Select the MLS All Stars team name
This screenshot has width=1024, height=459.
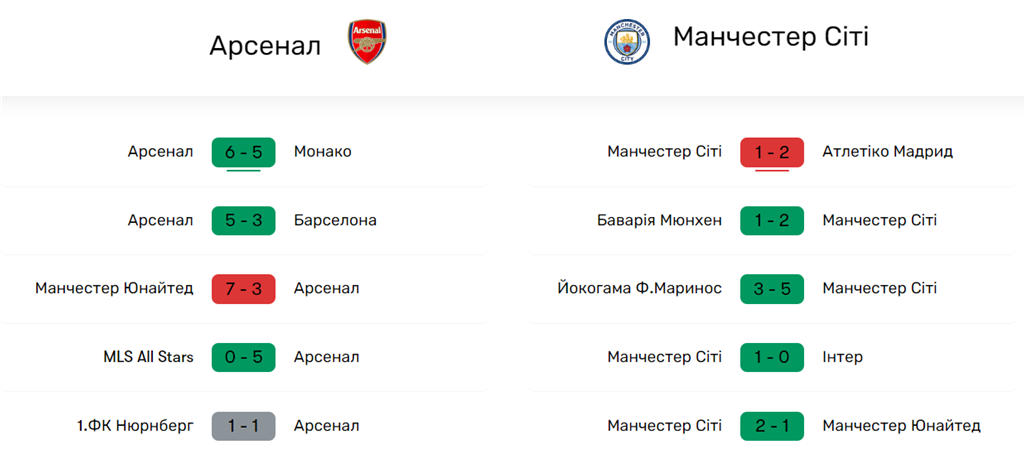pyautogui.click(x=148, y=357)
